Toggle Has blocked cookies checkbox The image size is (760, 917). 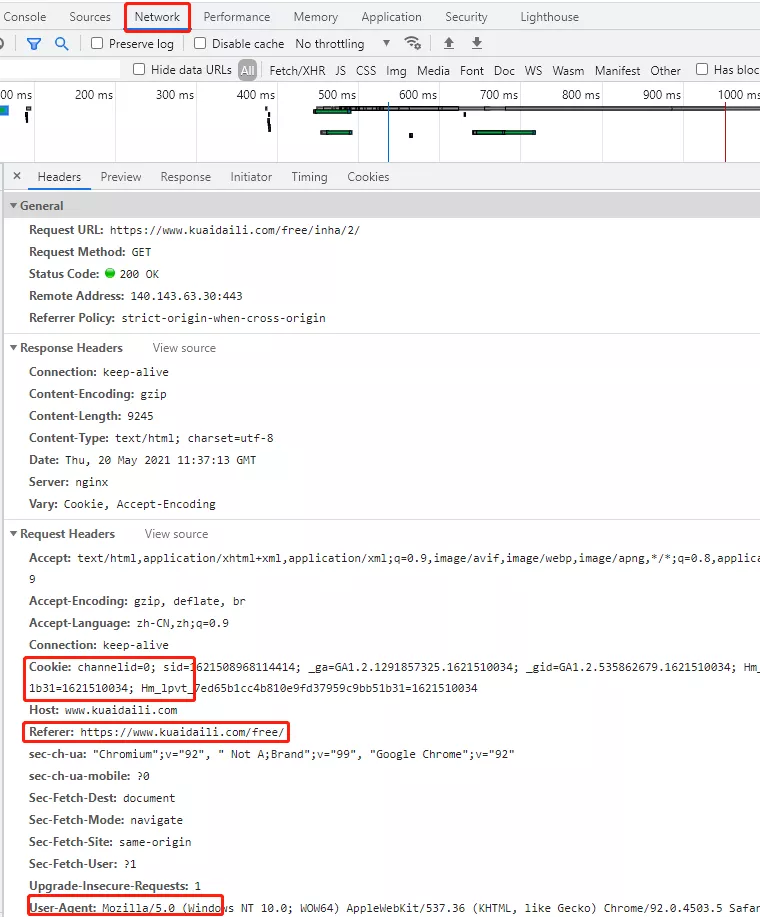coord(702,70)
